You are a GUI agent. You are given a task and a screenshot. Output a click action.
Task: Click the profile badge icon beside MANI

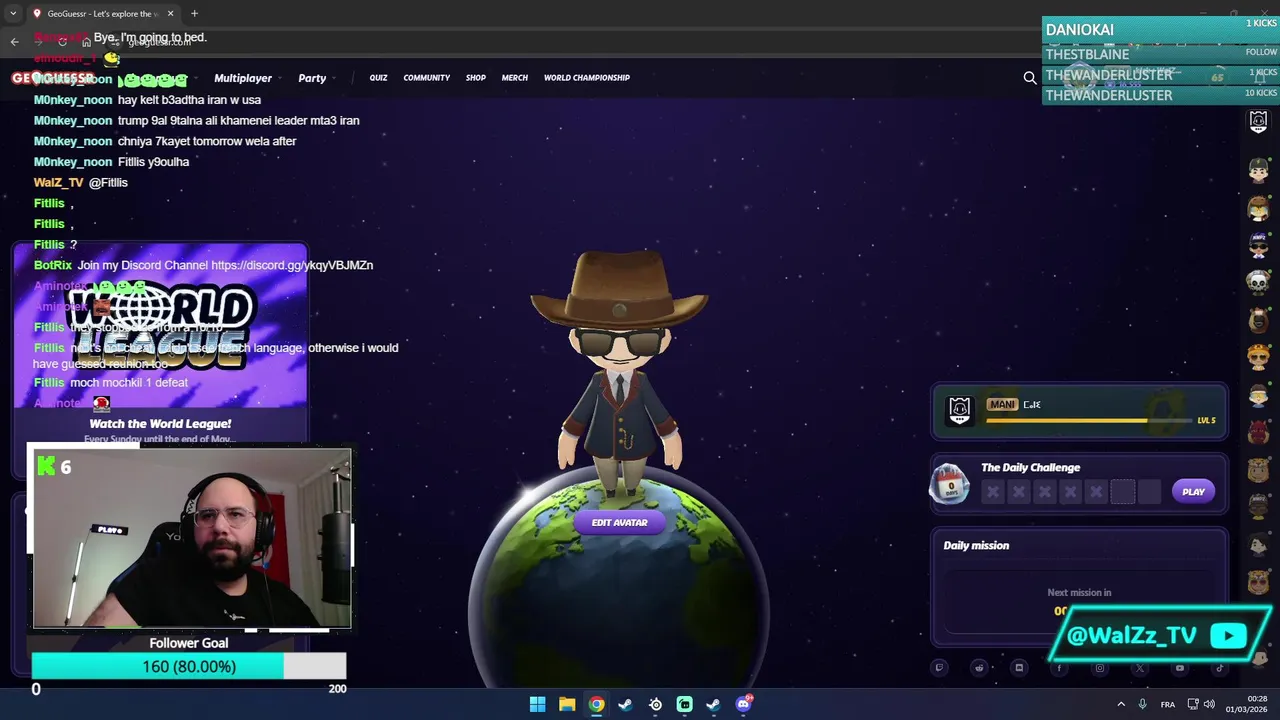coord(960,410)
